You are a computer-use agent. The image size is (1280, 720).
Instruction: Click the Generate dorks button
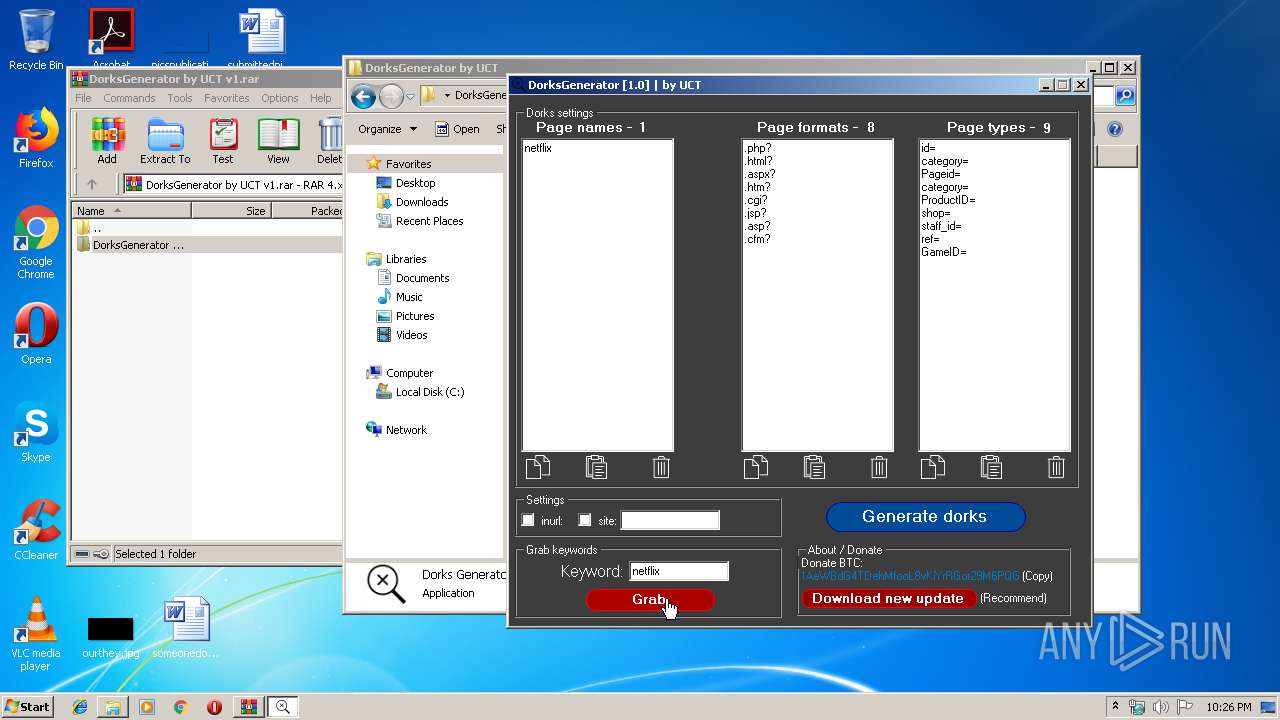925,517
